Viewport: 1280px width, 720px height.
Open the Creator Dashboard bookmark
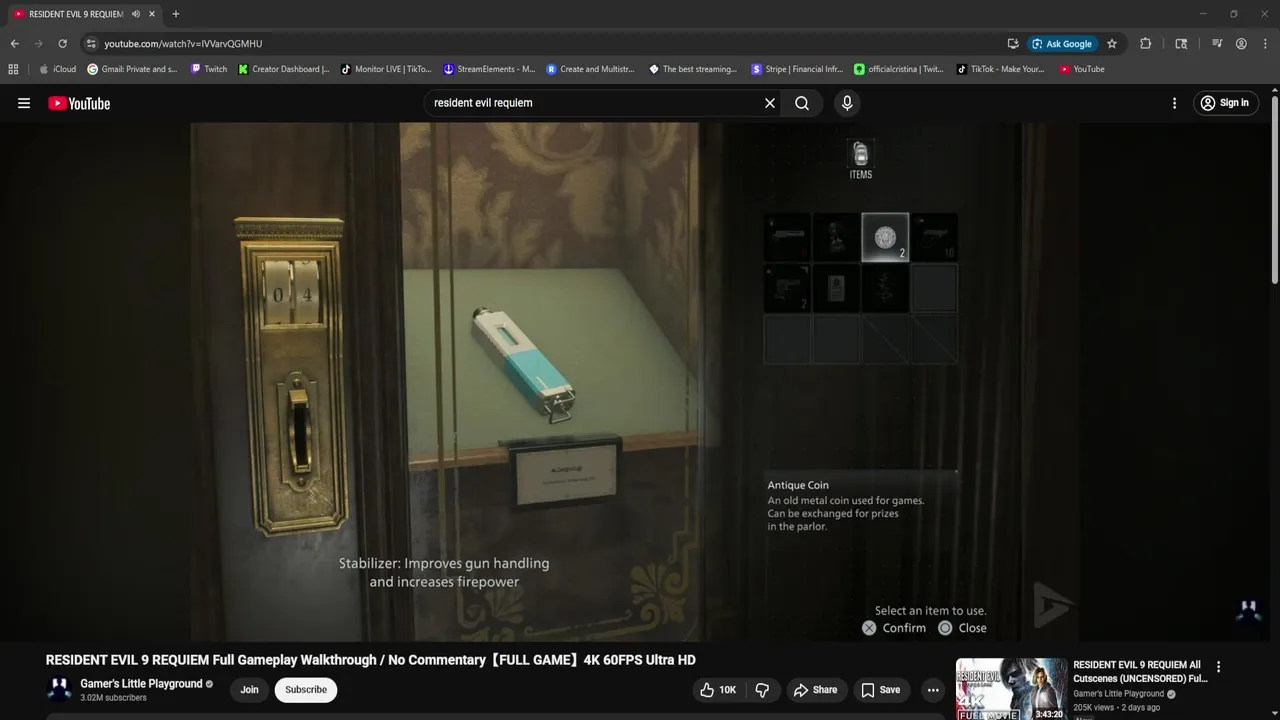click(284, 69)
